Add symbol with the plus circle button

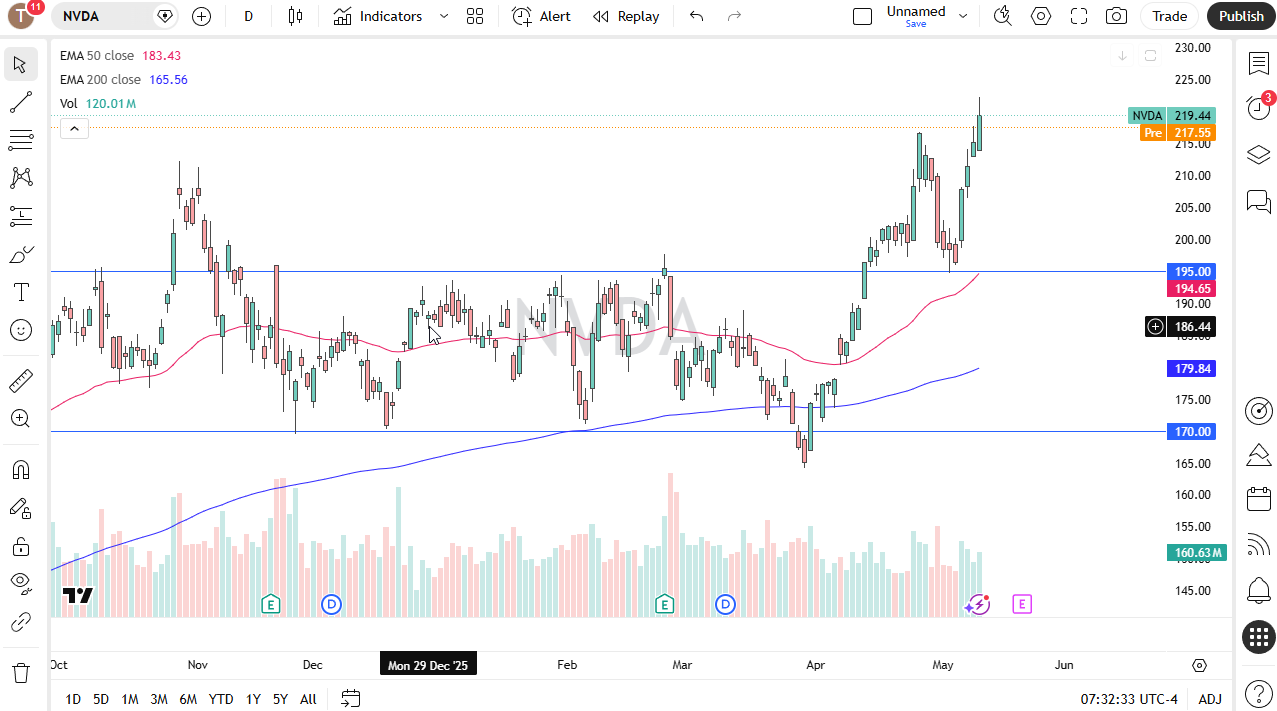click(201, 16)
